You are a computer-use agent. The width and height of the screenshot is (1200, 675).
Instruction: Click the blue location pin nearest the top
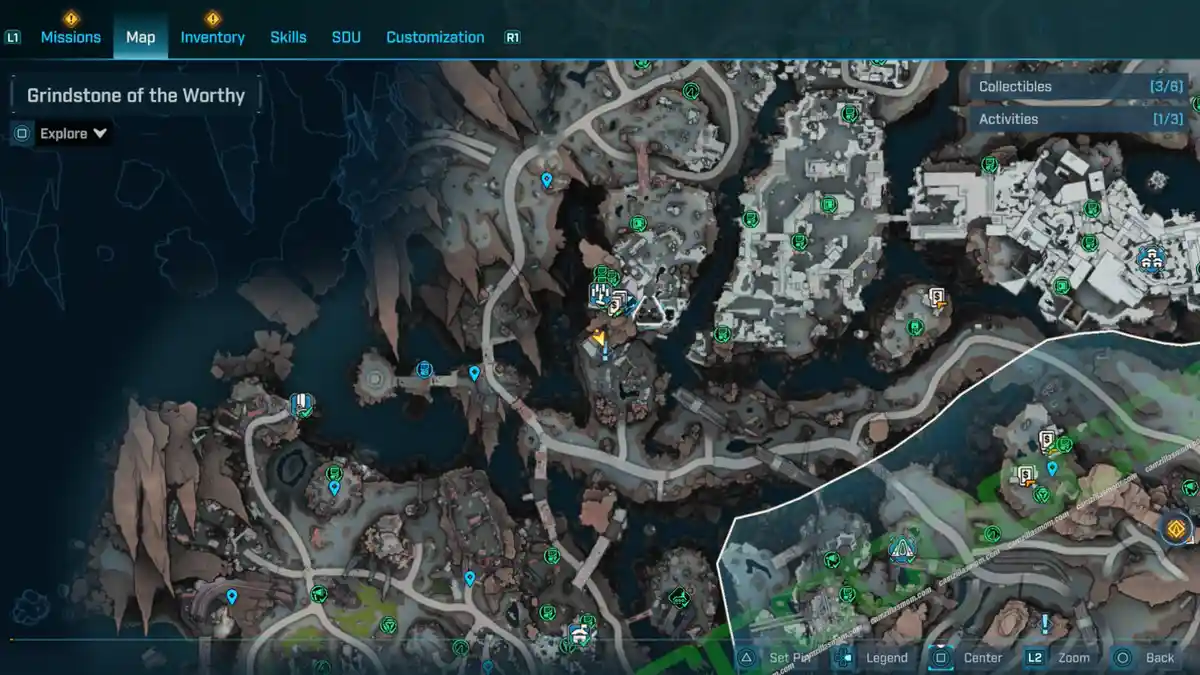pyautogui.click(x=546, y=180)
